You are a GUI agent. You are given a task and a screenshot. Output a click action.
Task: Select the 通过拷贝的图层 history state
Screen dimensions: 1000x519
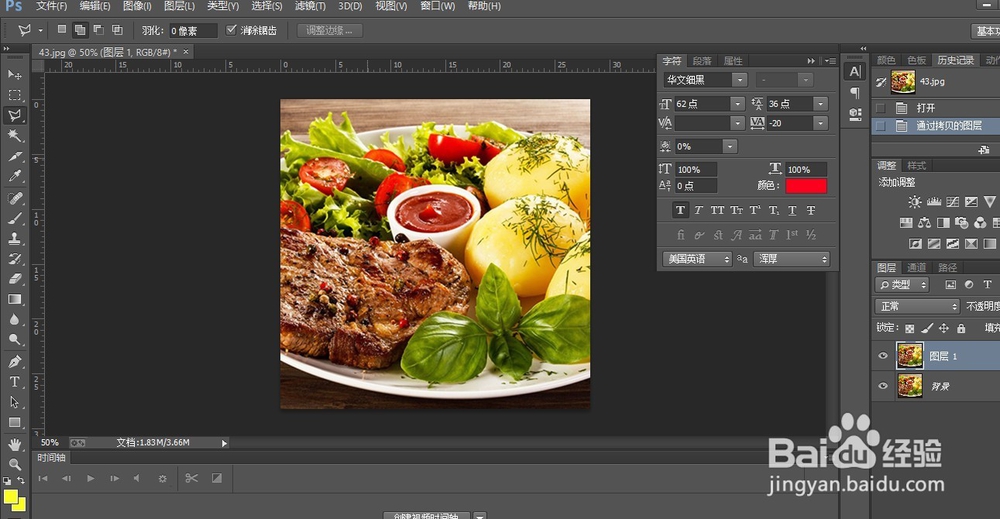948,126
